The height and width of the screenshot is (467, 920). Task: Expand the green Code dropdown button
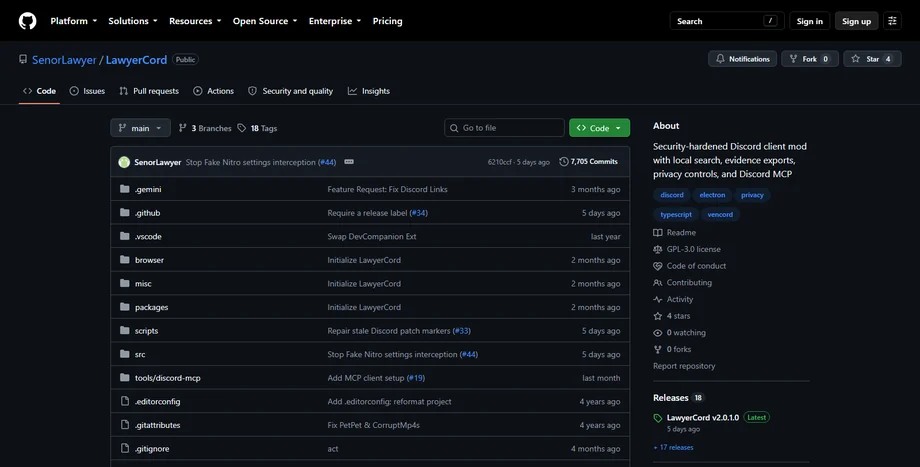(599, 128)
